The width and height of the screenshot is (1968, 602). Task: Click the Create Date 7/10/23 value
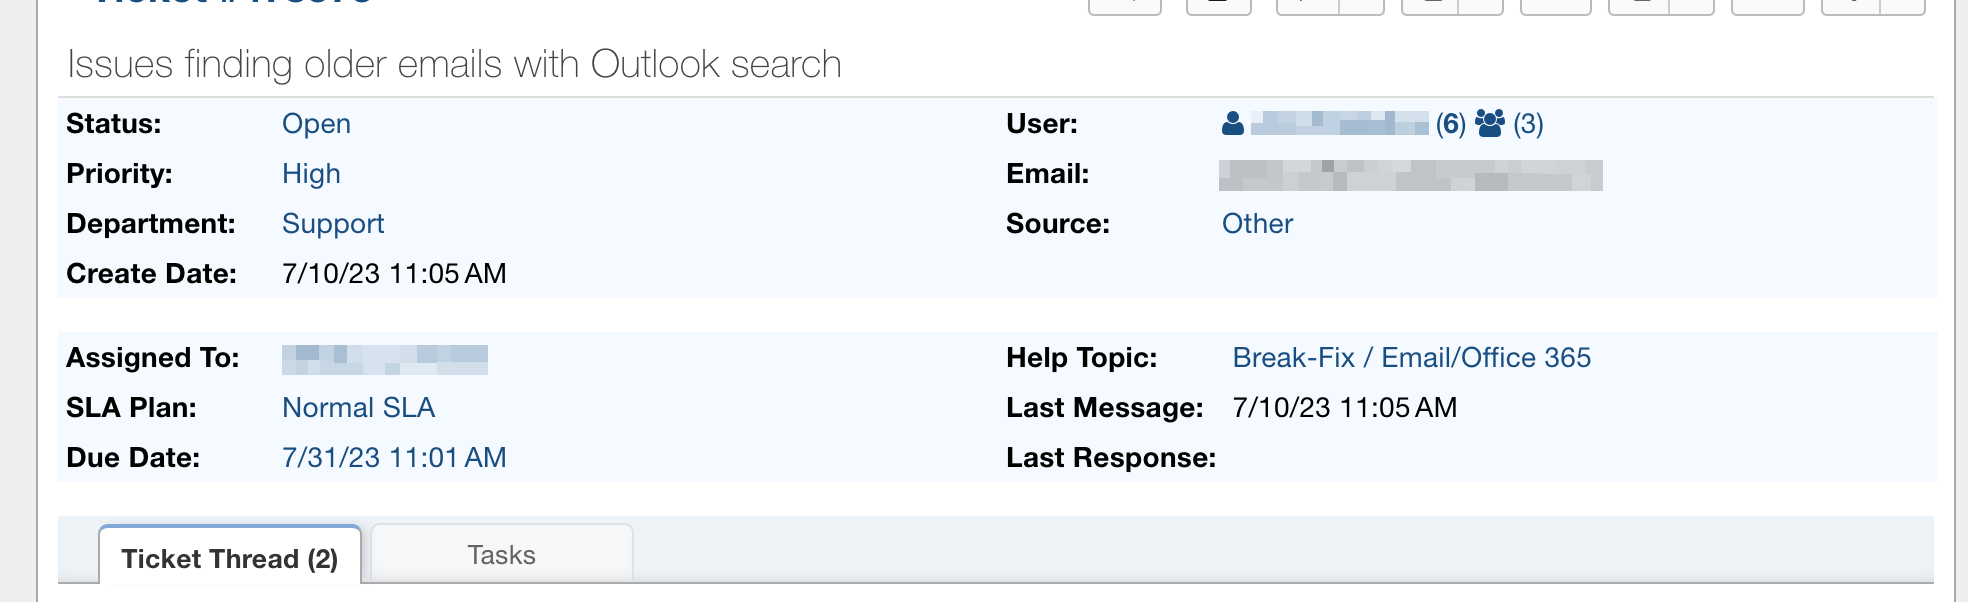point(394,274)
